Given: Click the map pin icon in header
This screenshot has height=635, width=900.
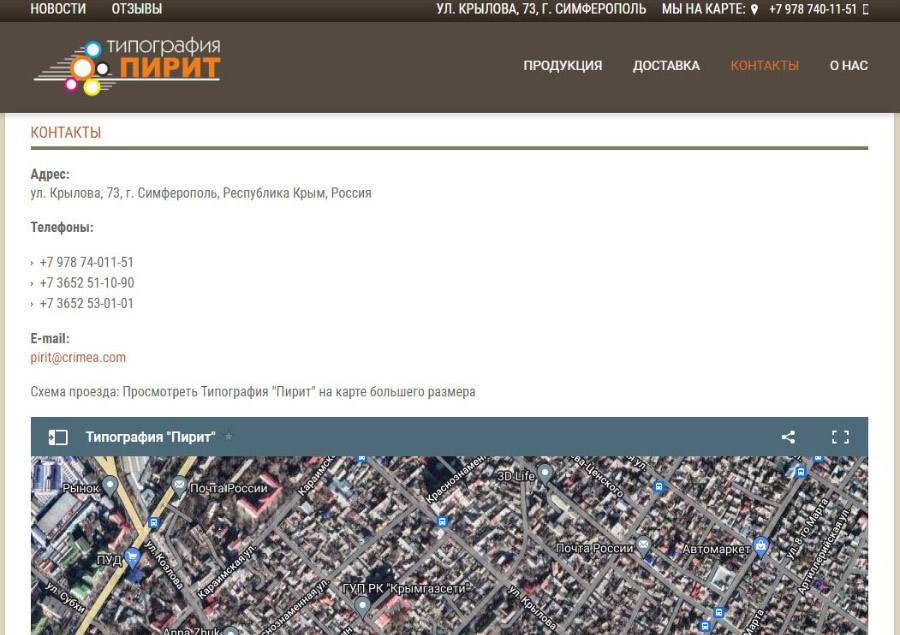Looking at the screenshot, I should point(754,9).
